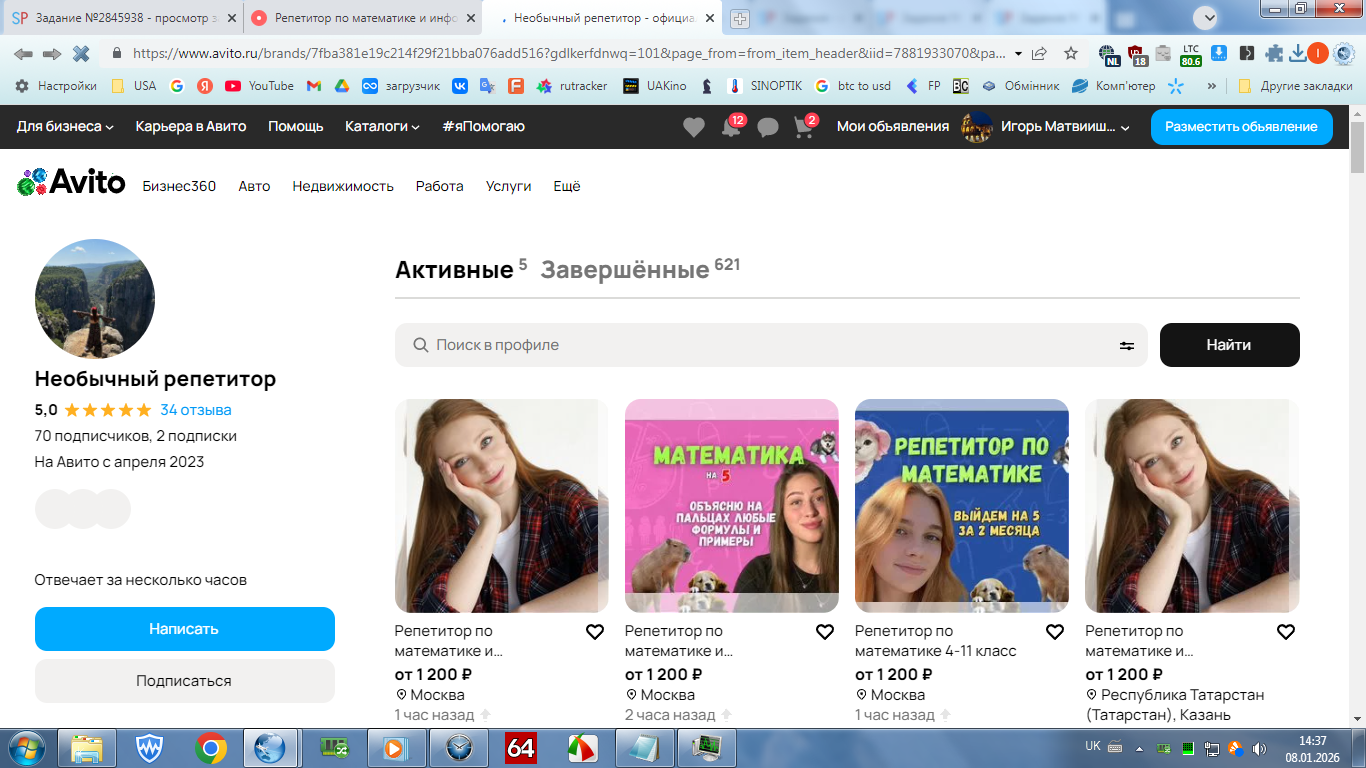
Task: Open the '34 отзыва' reviews link
Action: (x=196, y=410)
